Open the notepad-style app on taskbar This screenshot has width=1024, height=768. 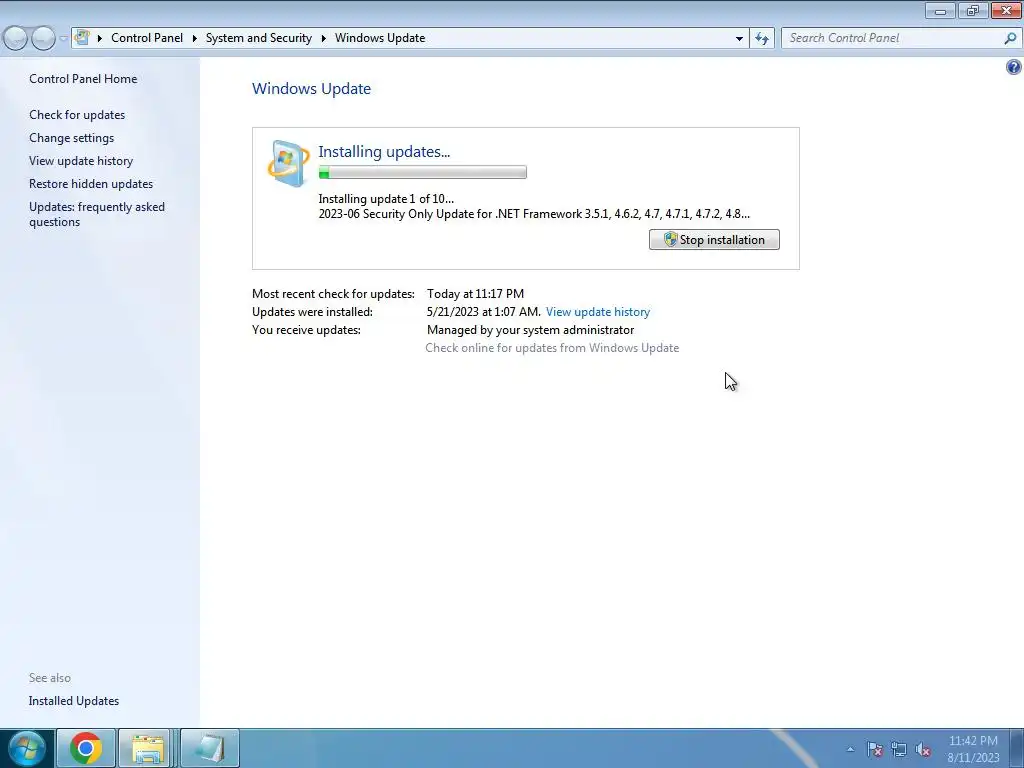click(x=209, y=748)
